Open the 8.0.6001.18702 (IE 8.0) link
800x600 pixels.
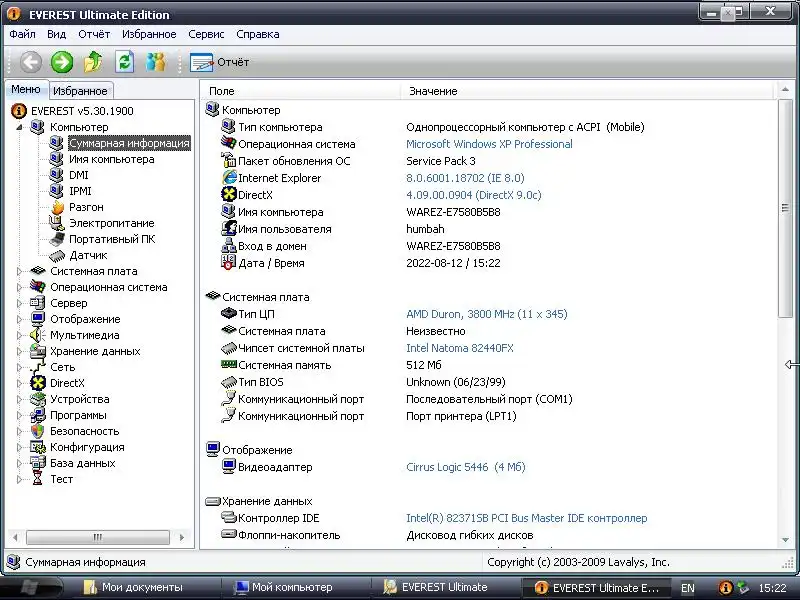465,178
